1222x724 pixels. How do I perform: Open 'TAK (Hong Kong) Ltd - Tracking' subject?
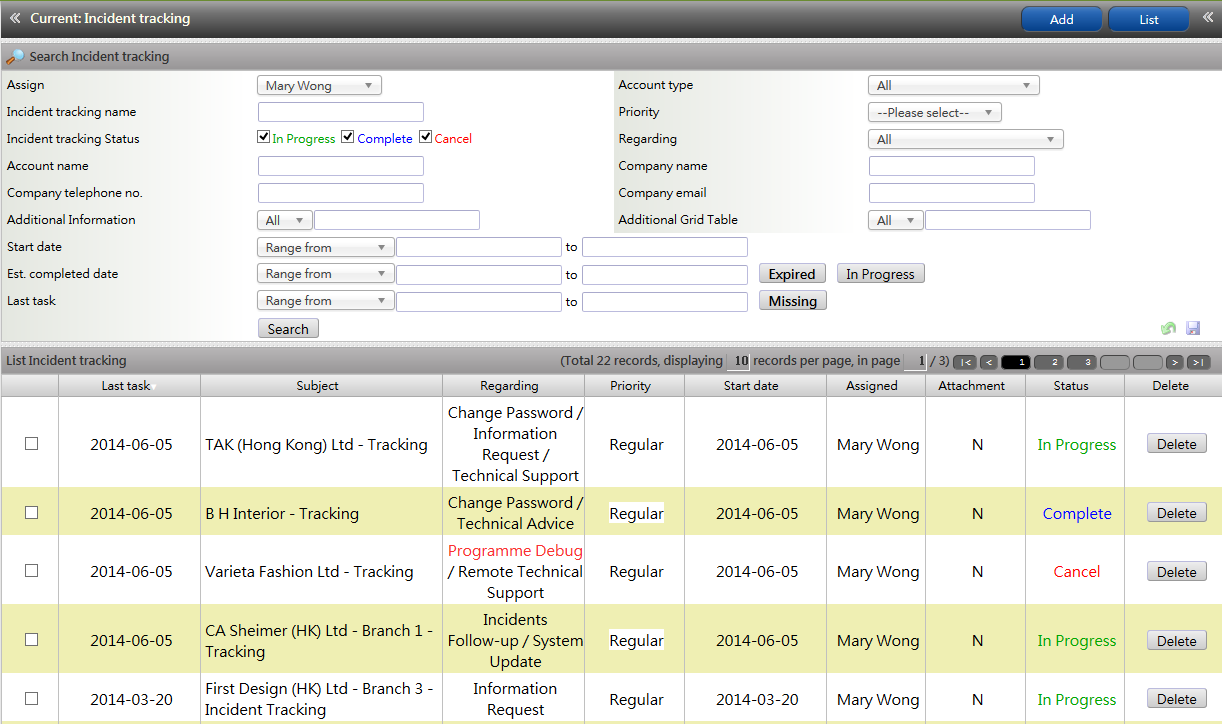click(x=316, y=445)
